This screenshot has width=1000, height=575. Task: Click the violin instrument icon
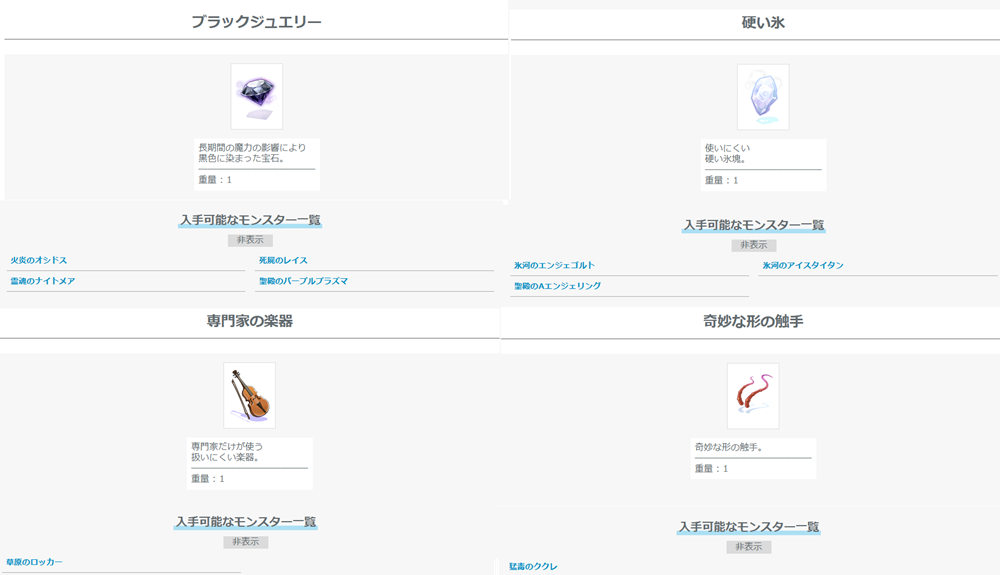[249, 395]
